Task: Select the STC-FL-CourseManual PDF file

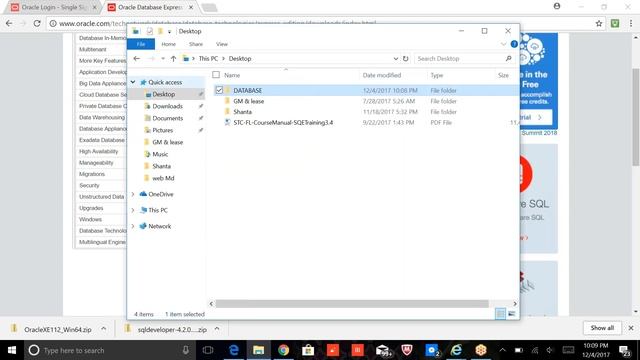Action: [x=283, y=122]
